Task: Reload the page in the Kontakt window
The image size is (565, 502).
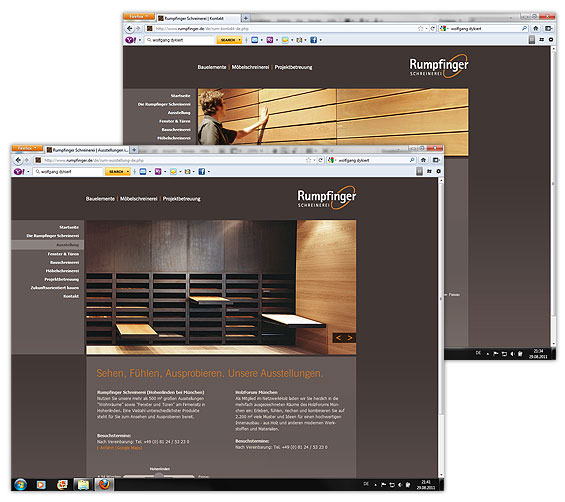Action: pos(432,28)
